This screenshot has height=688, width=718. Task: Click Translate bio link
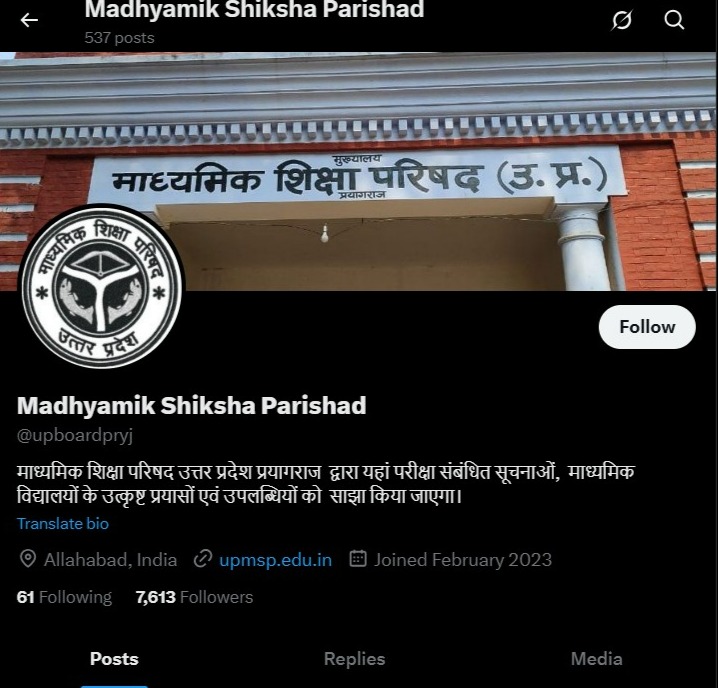click(63, 524)
